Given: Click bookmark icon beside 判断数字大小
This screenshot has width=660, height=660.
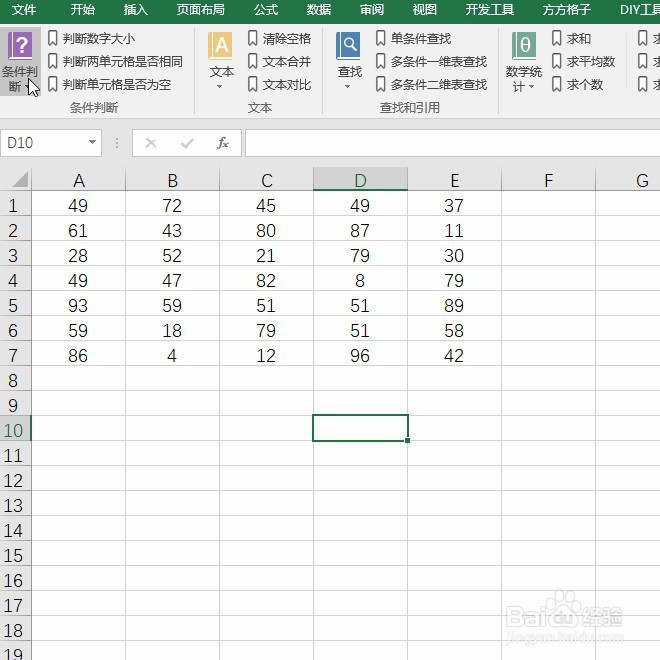Looking at the screenshot, I should [53, 38].
